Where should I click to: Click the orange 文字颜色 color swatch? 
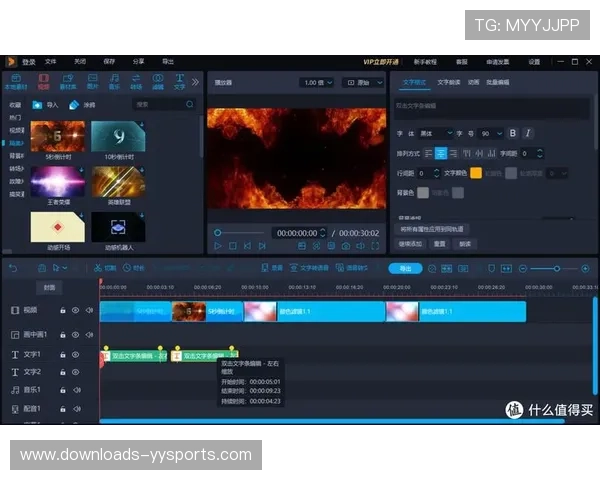click(476, 172)
